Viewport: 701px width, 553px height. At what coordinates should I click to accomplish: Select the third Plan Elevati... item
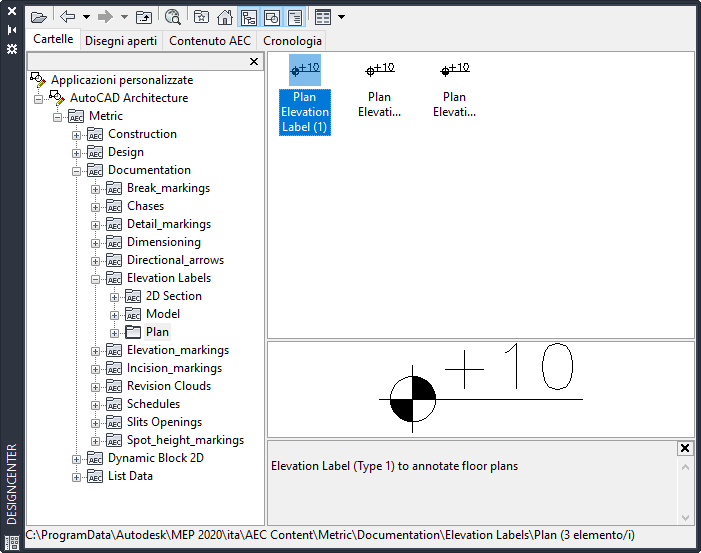tap(455, 89)
